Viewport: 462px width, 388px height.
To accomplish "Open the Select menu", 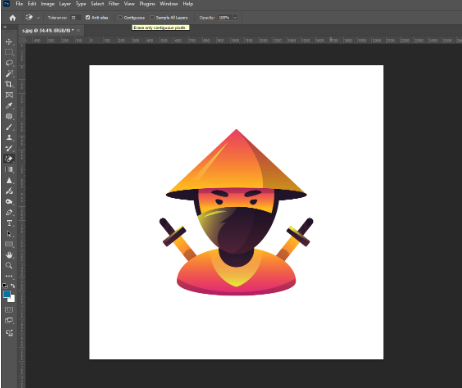I will tap(97, 4).
